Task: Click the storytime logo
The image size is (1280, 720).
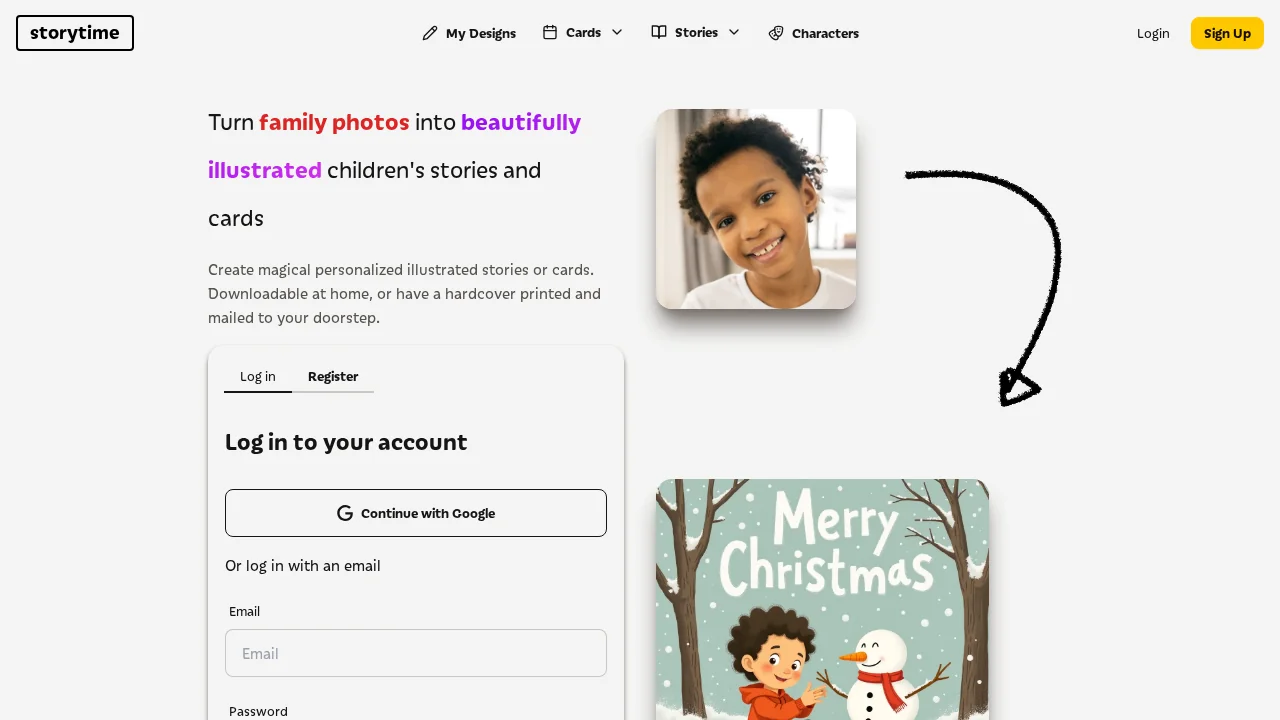Action: [75, 33]
